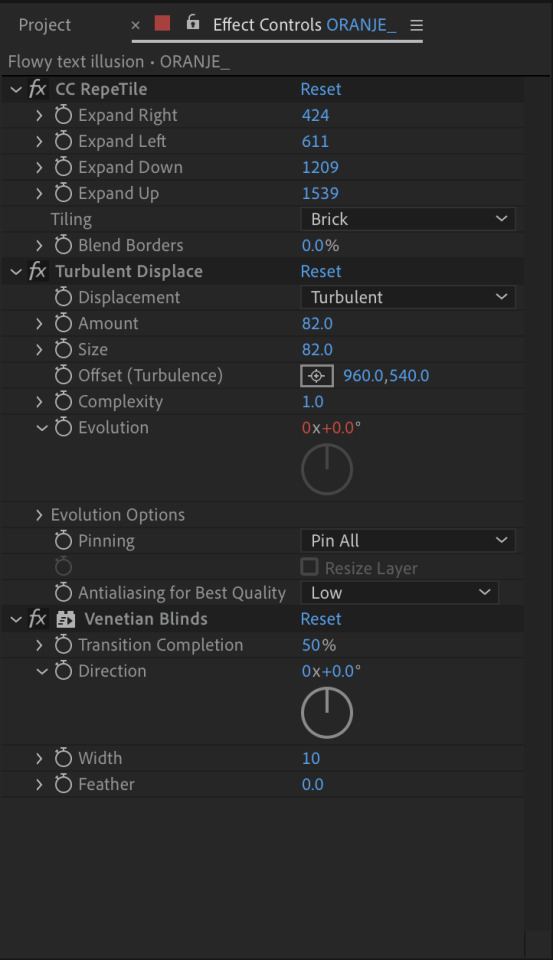Click the Expand Right stopwatch icon

pos(63,115)
